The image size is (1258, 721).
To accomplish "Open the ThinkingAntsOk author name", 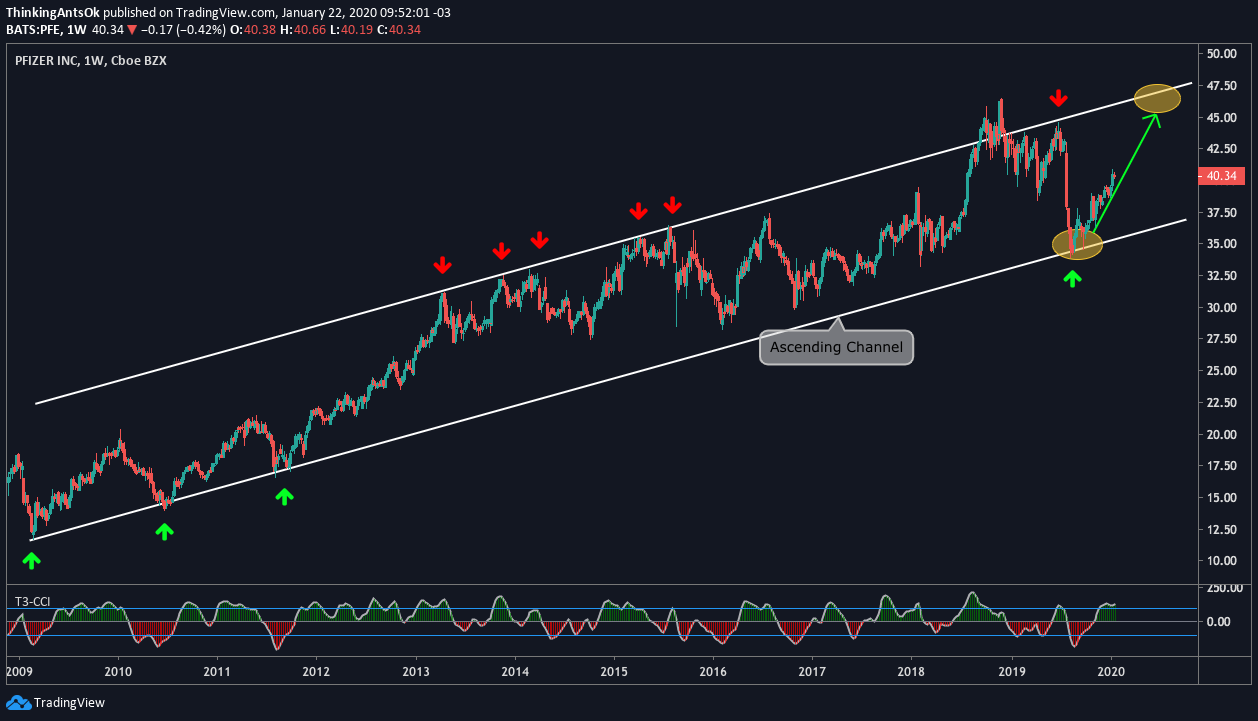I will (x=52, y=11).
